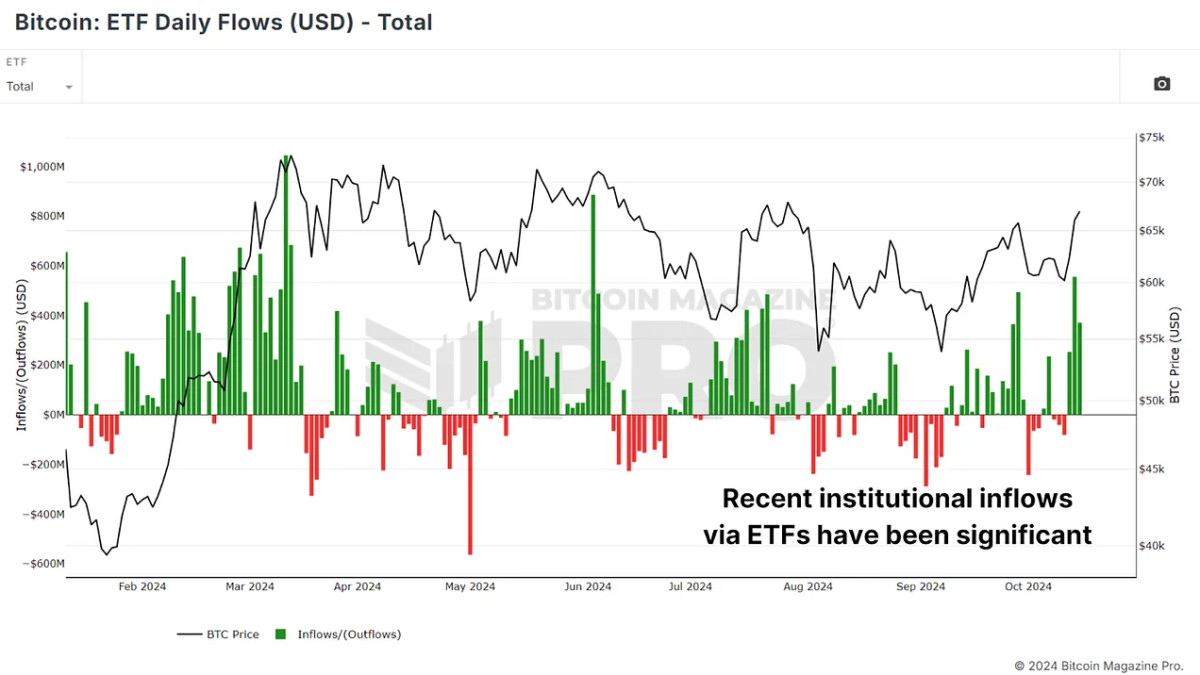Select the Jul 2024 axis label
The width and height of the screenshot is (1200, 675).
click(689, 587)
